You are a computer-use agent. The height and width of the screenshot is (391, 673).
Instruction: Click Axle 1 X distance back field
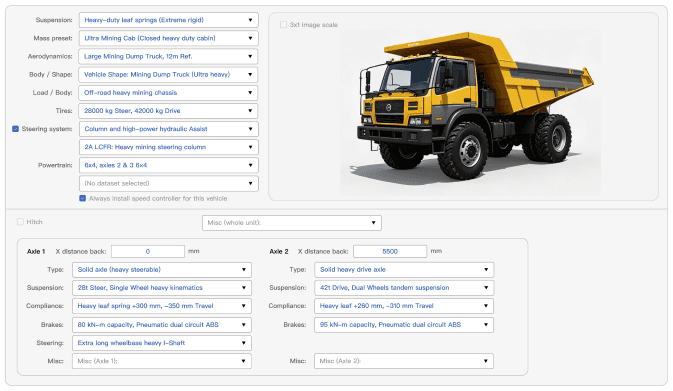(148, 252)
